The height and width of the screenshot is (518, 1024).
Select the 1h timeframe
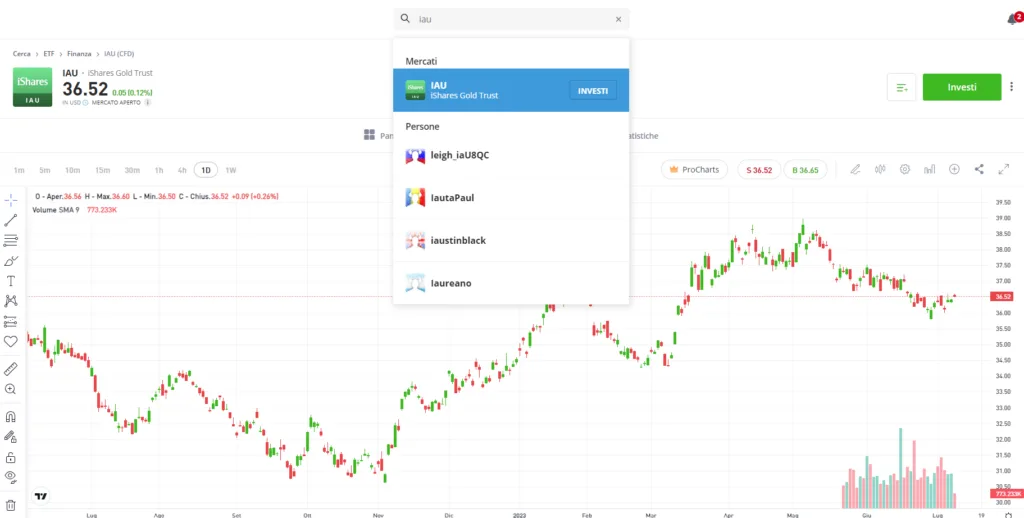159,170
